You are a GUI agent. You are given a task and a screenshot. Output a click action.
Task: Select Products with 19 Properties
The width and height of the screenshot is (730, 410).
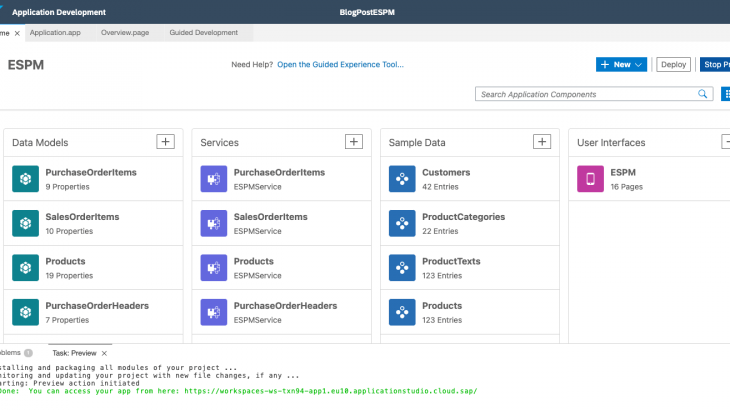point(93,268)
